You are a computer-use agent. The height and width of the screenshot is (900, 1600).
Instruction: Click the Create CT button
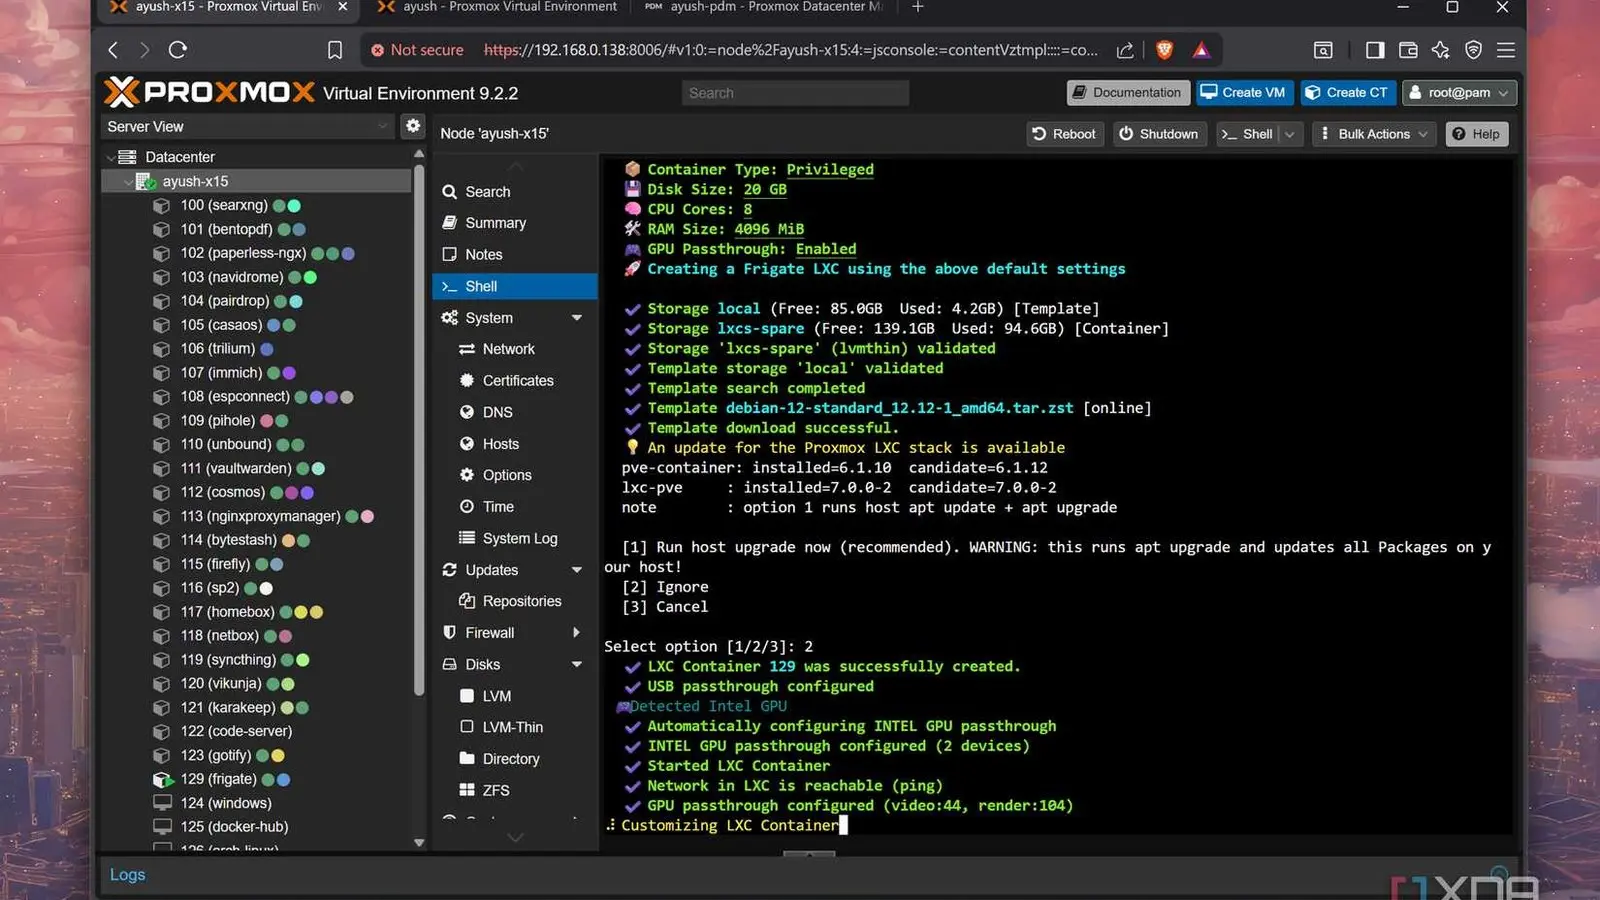point(1348,93)
